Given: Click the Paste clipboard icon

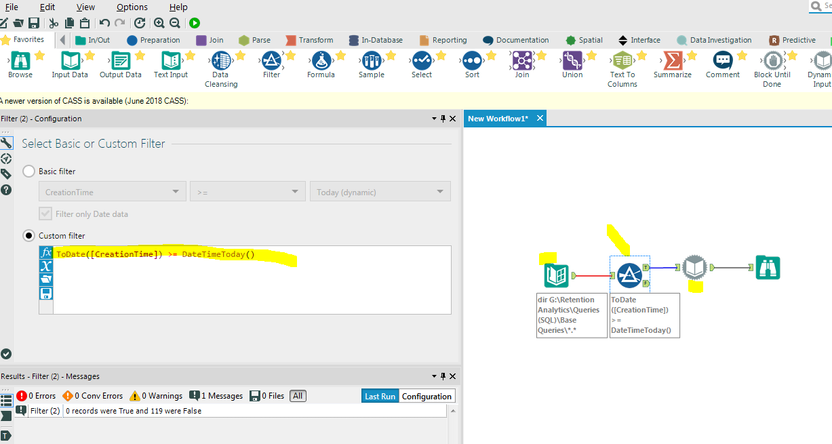Looking at the screenshot, I should point(84,23).
